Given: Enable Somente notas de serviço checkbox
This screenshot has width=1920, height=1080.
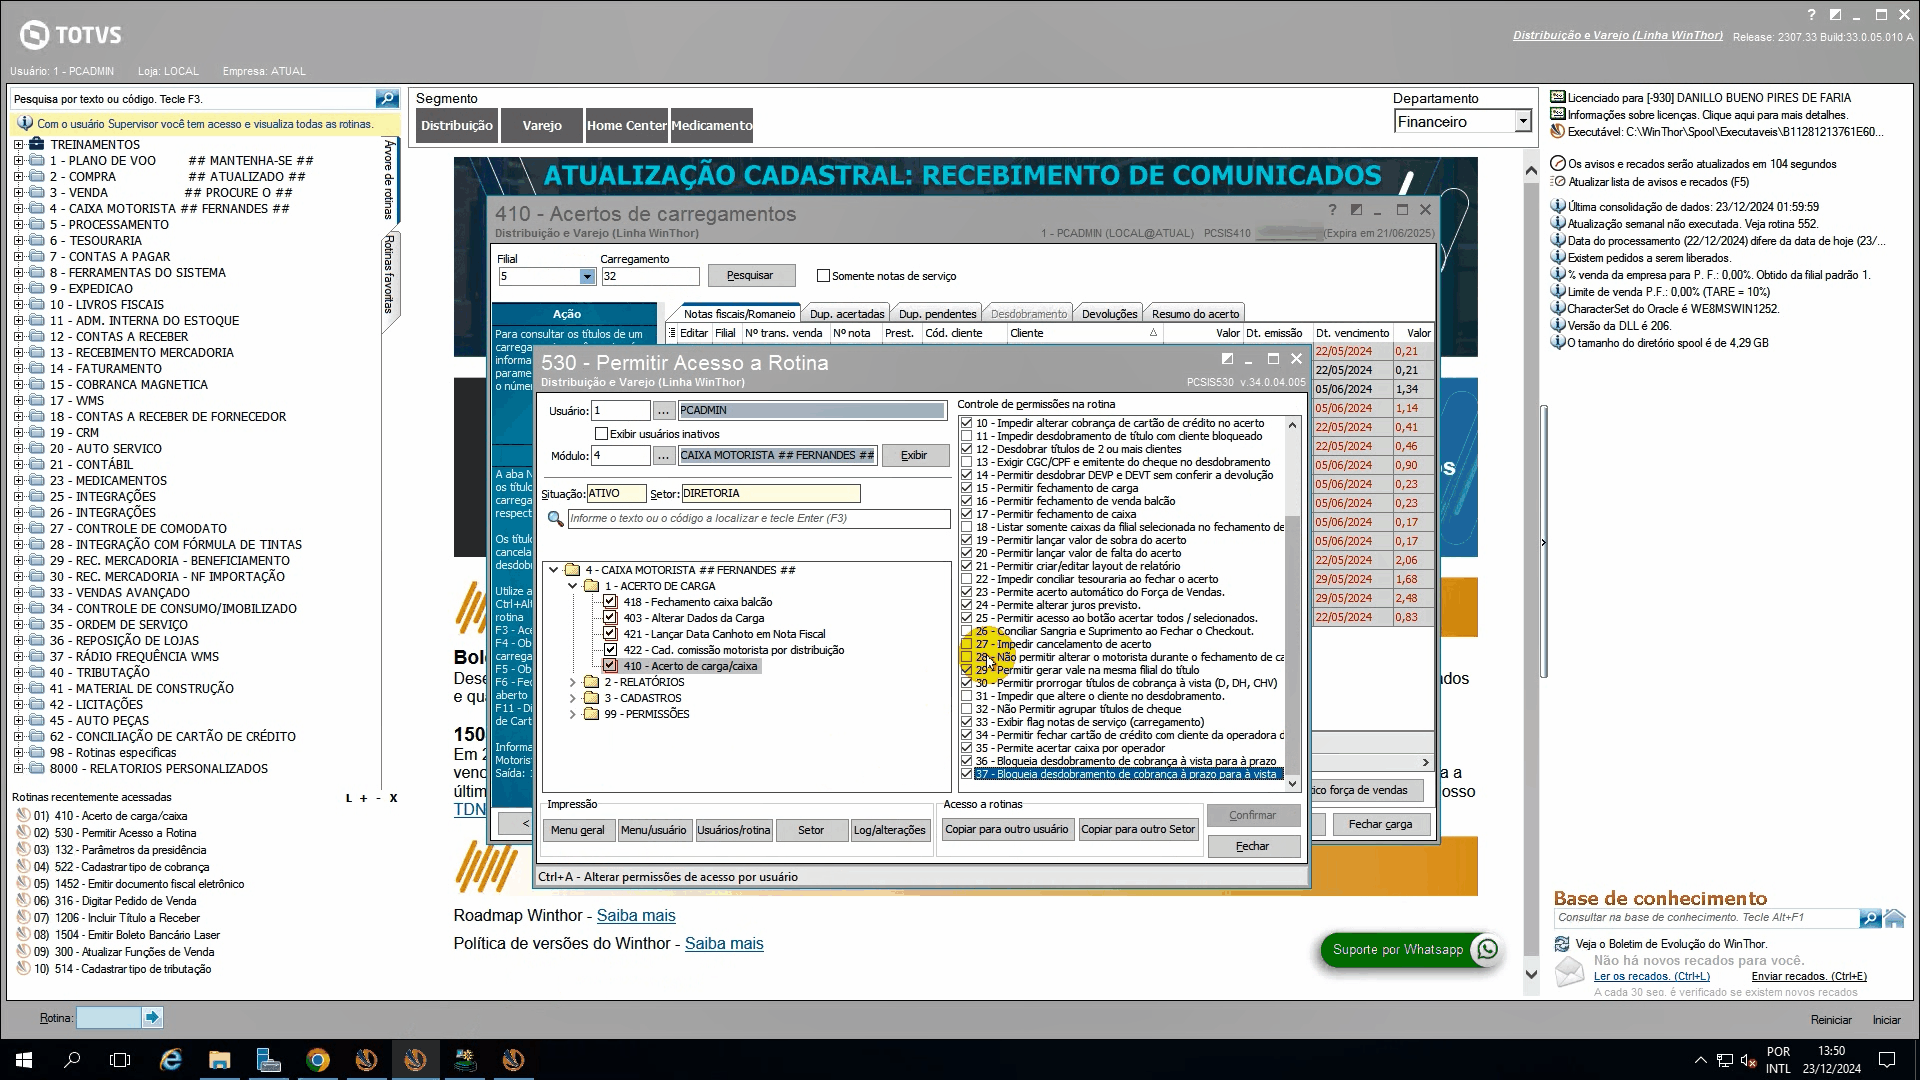Looking at the screenshot, I should coord(823,276).
